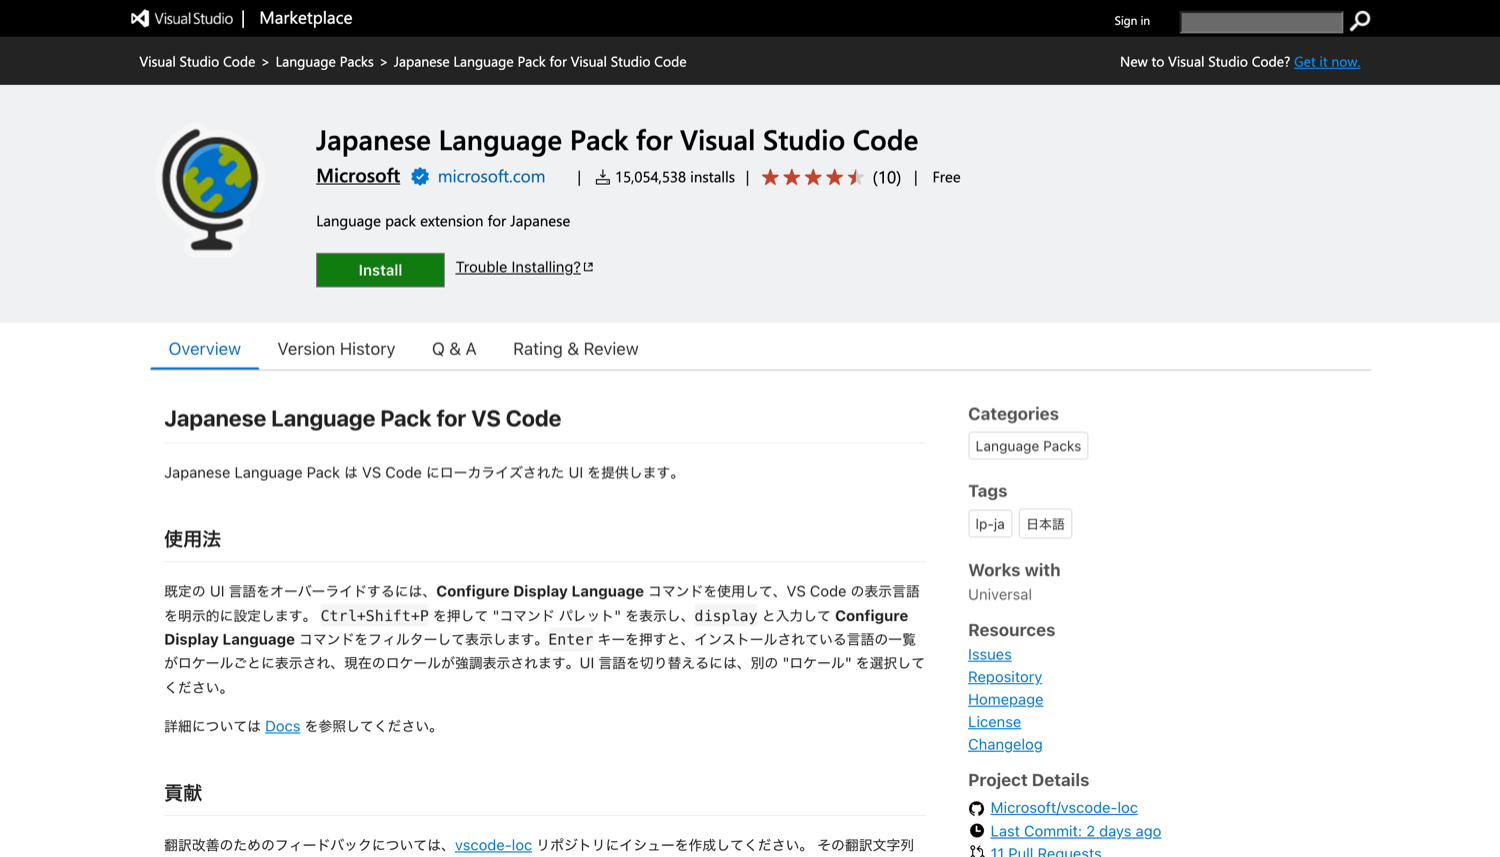The height and width of the screenshot is (857, 1500).
Task: Click the 15,054,538 installs text
Action: tap(674, 177)
